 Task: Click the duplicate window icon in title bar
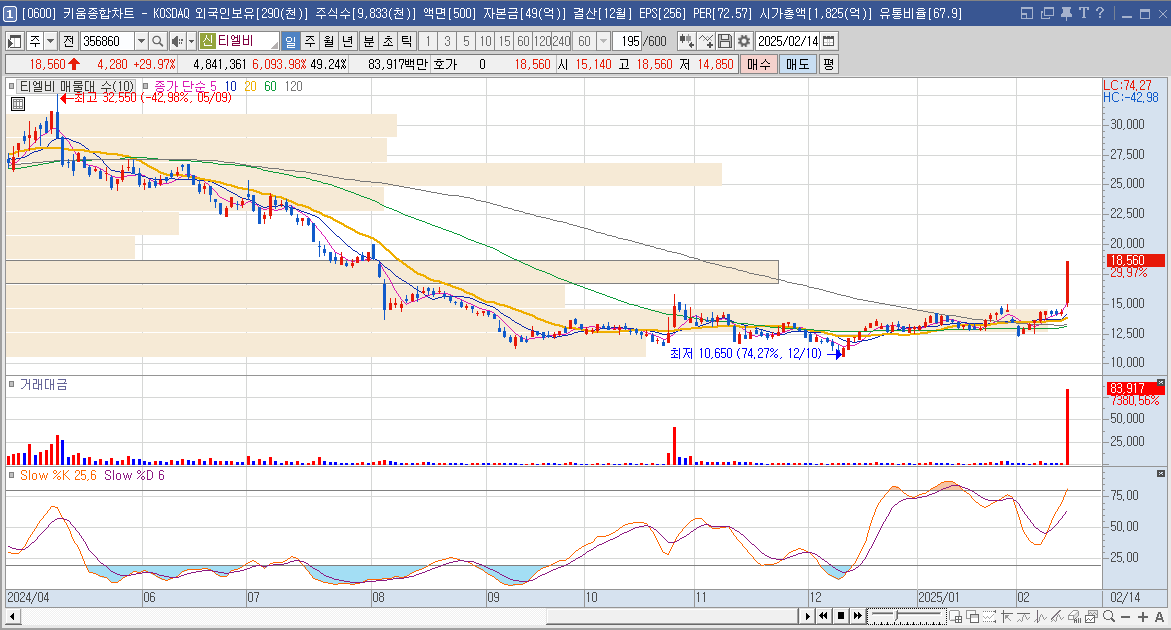point(1047,13)
